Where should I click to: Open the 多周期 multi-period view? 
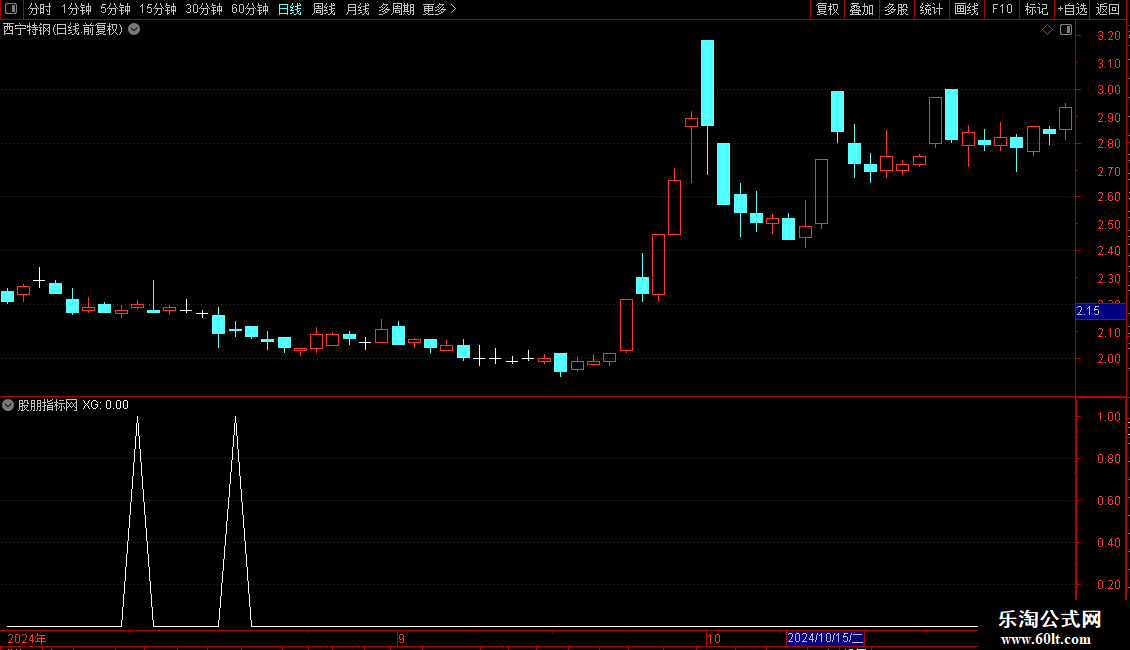click(x=396, y=9)
